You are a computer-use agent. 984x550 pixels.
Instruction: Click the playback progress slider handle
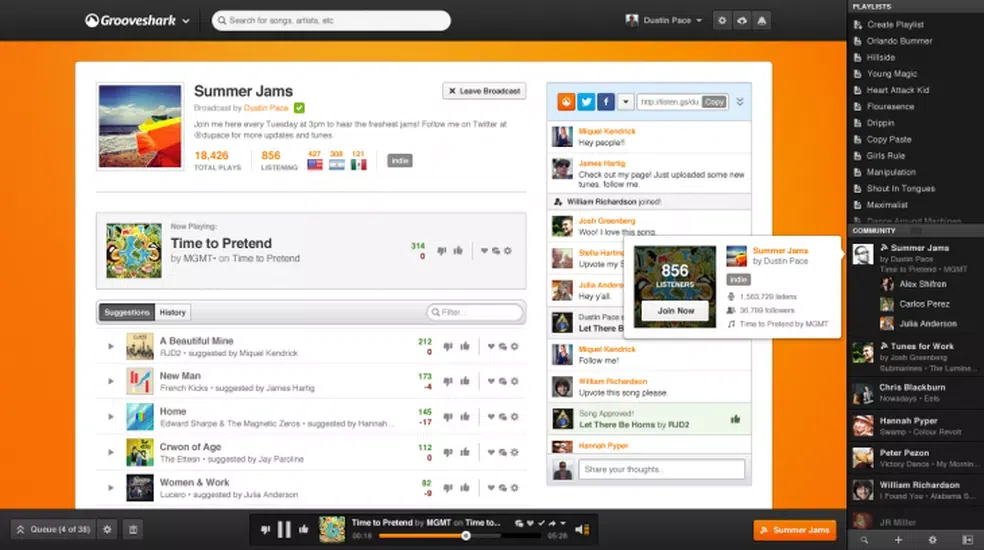pyautogui.click(x=465, y=536)
